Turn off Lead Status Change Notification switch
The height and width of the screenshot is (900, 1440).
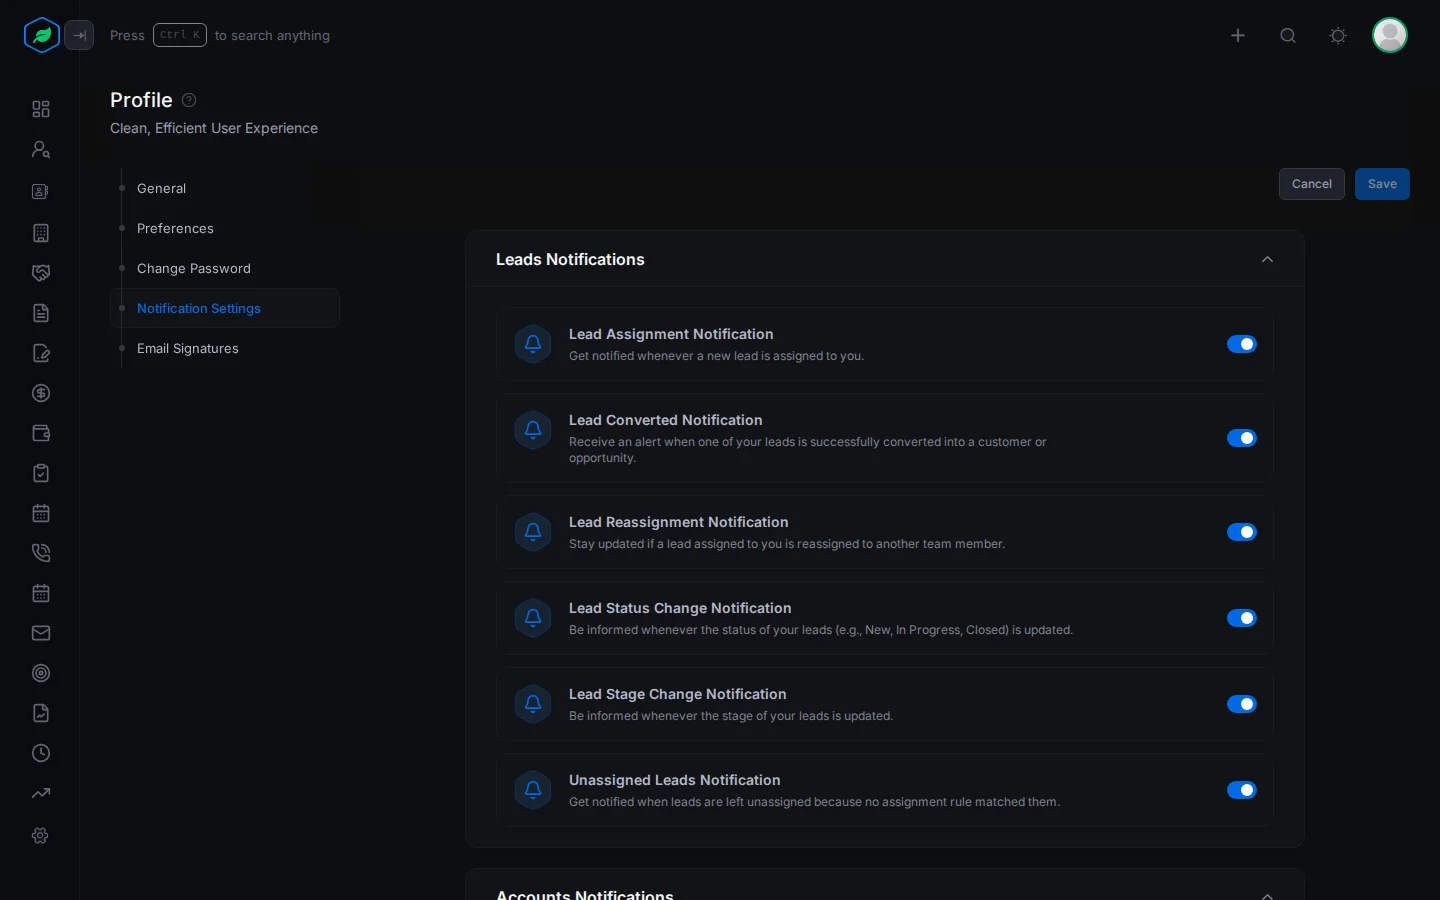(x=1242, y=618)
